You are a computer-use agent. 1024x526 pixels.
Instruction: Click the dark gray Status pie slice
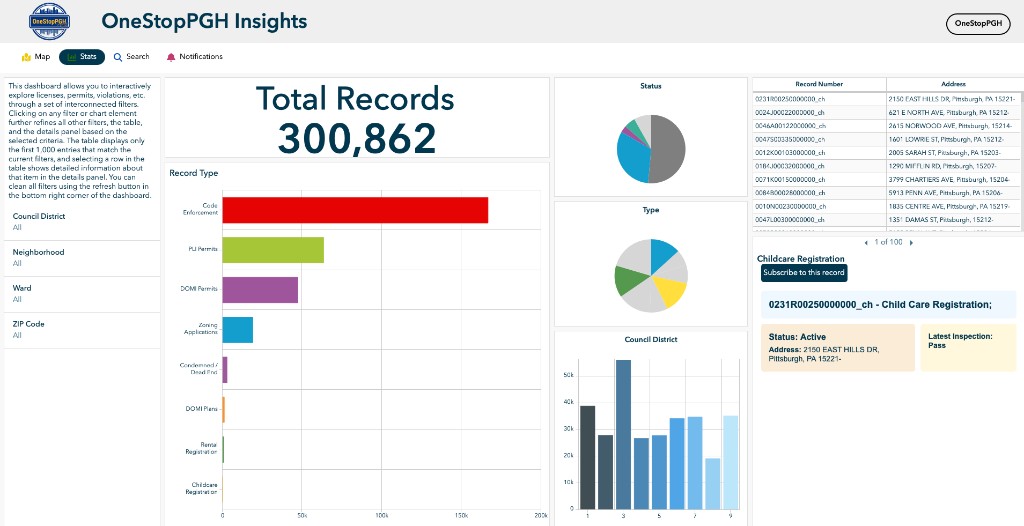(669, 149)
